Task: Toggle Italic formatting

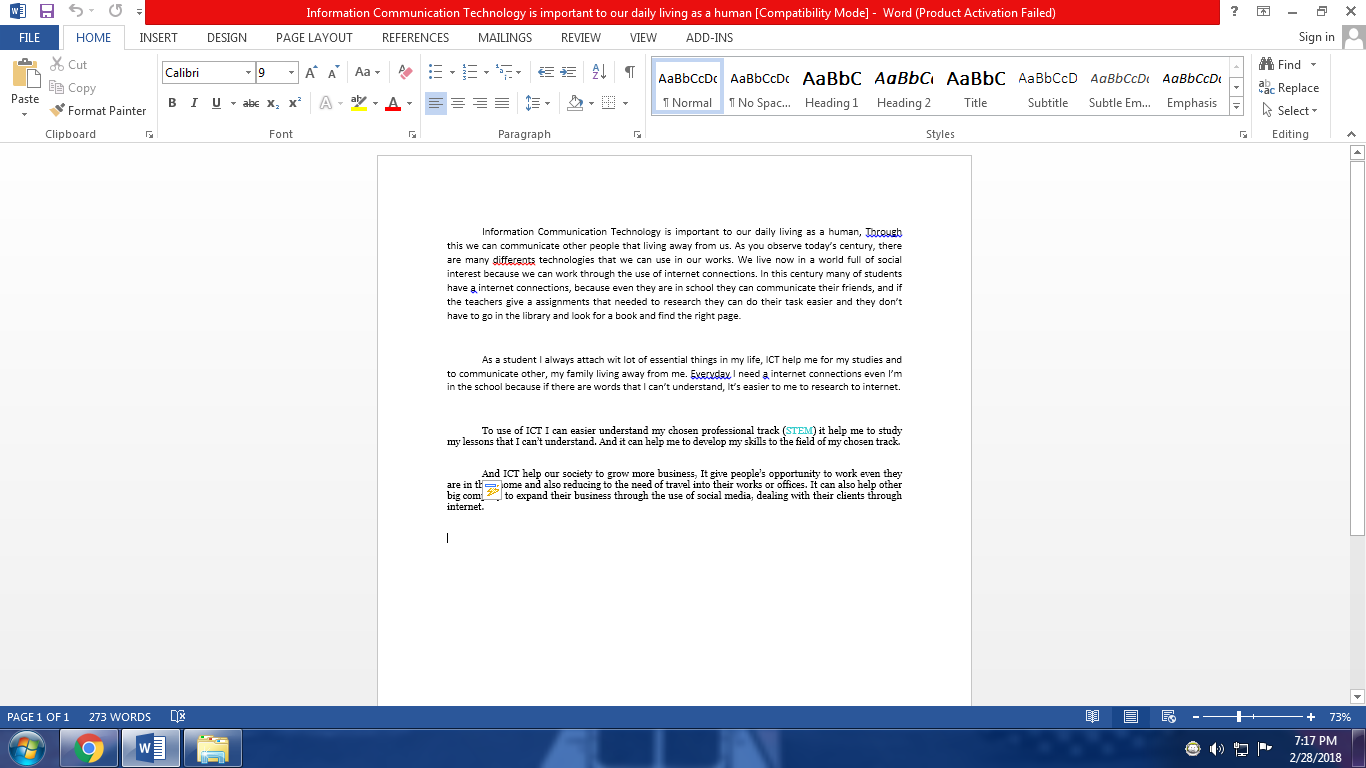Action: tap(193, 103)
